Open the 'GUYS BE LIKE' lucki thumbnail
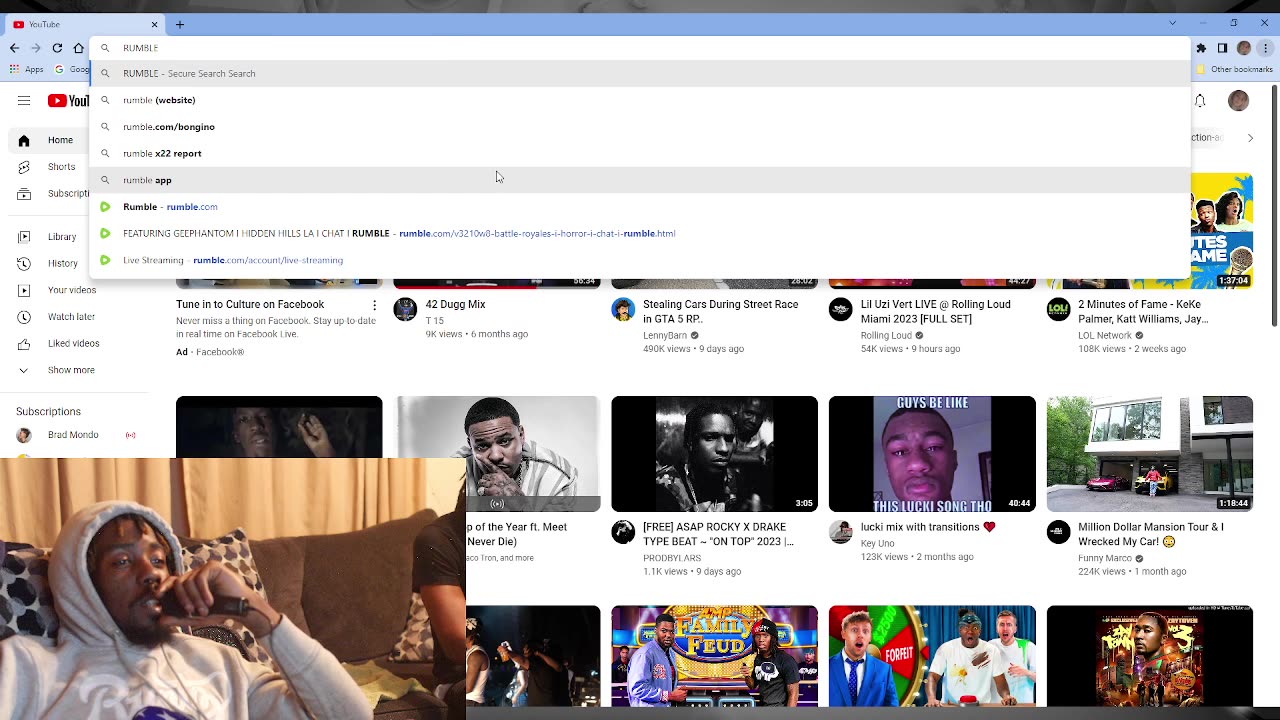1280x720 pixels. click(932, 454)
